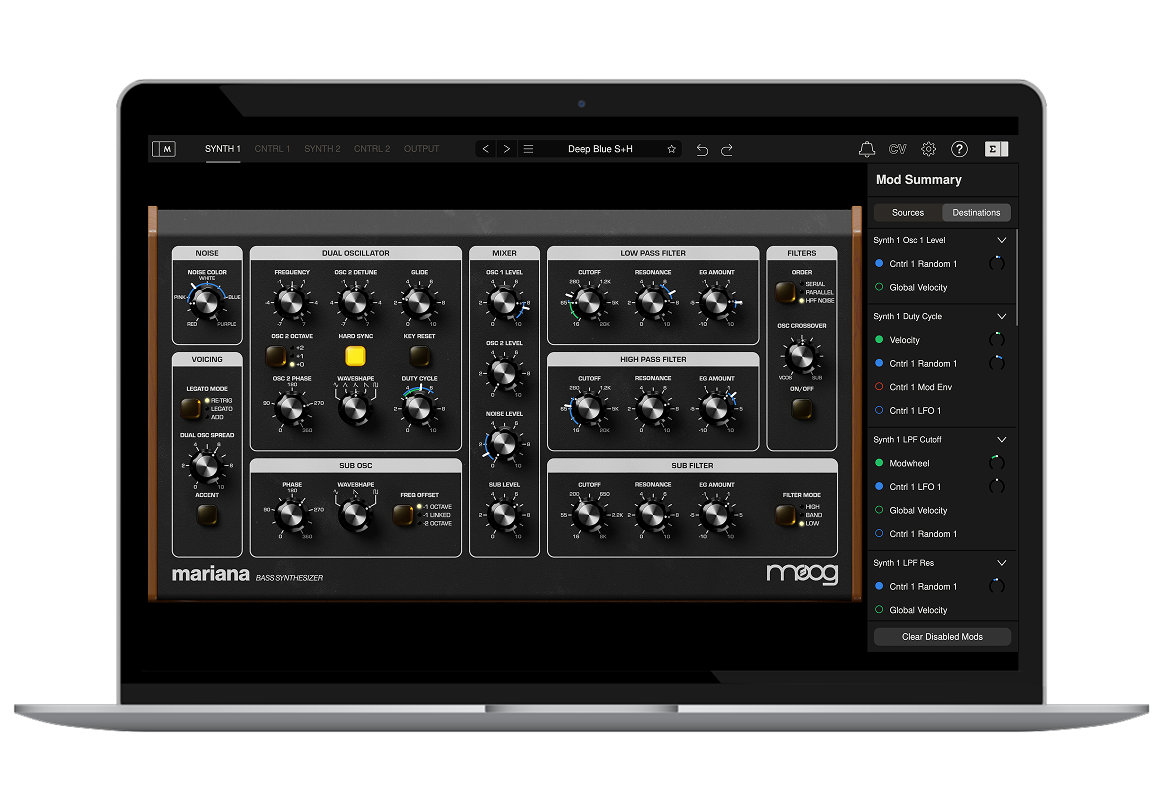Click the Sub Filter Cutoff knob
This screenshot has height=811, width=1165.
coord(588,514)
